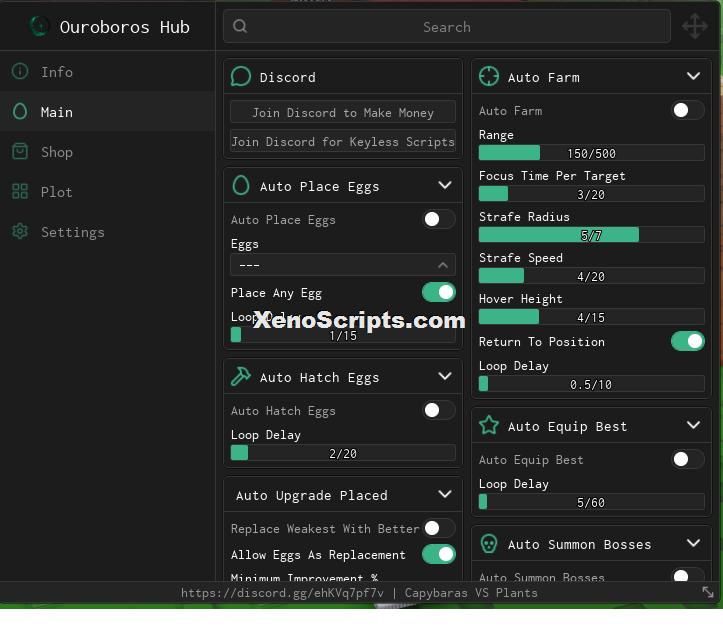The height and width of the screenshot is (639, 723).
Task: Click the resize handle icon at bottom right
Action: coord(708,592)
